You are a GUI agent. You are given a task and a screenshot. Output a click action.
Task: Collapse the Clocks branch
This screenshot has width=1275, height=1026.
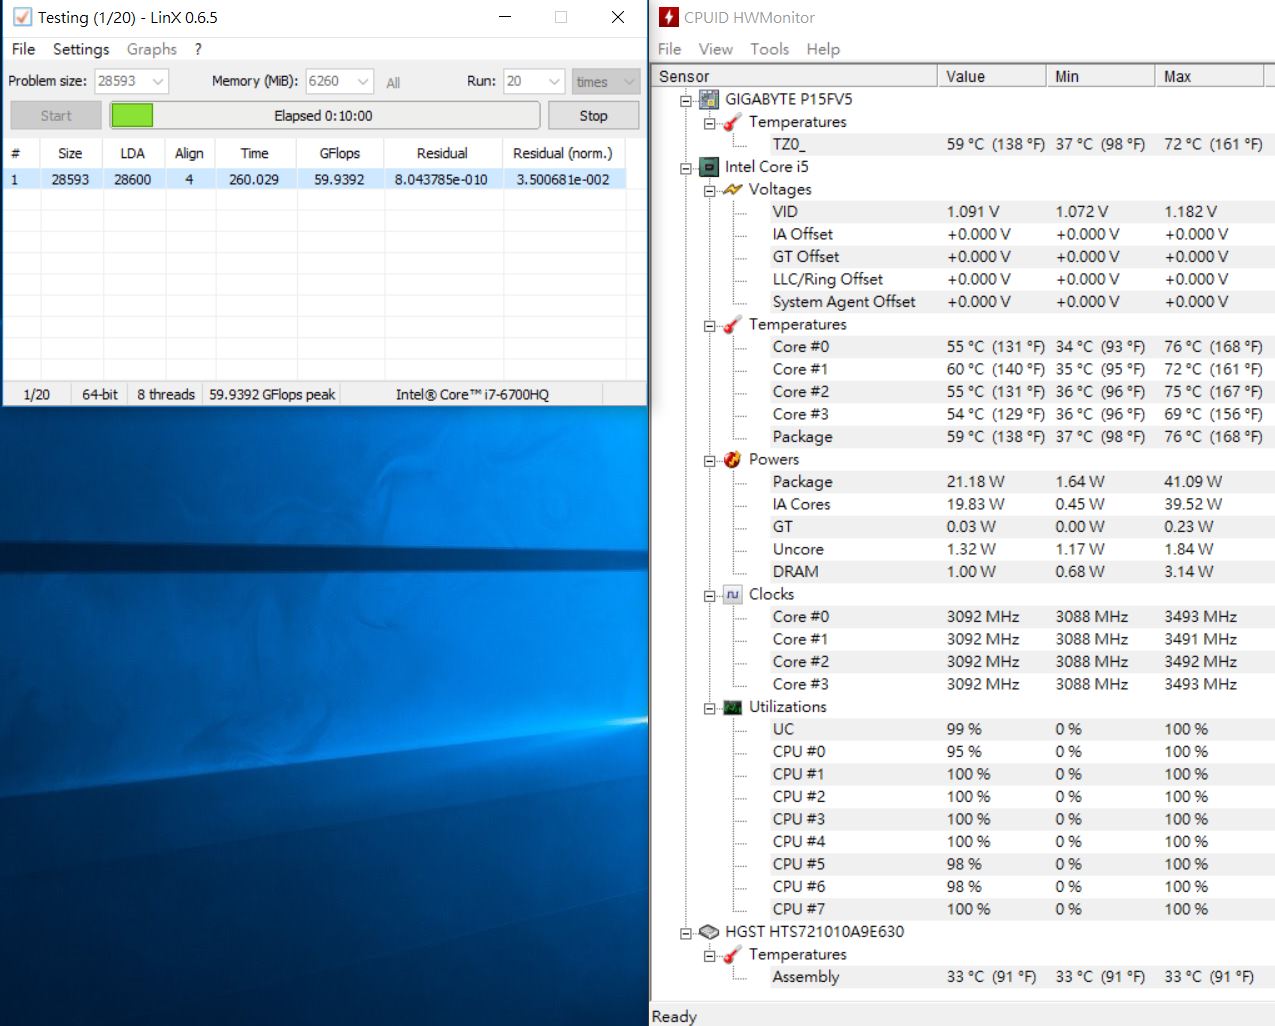tap(710, 596)
